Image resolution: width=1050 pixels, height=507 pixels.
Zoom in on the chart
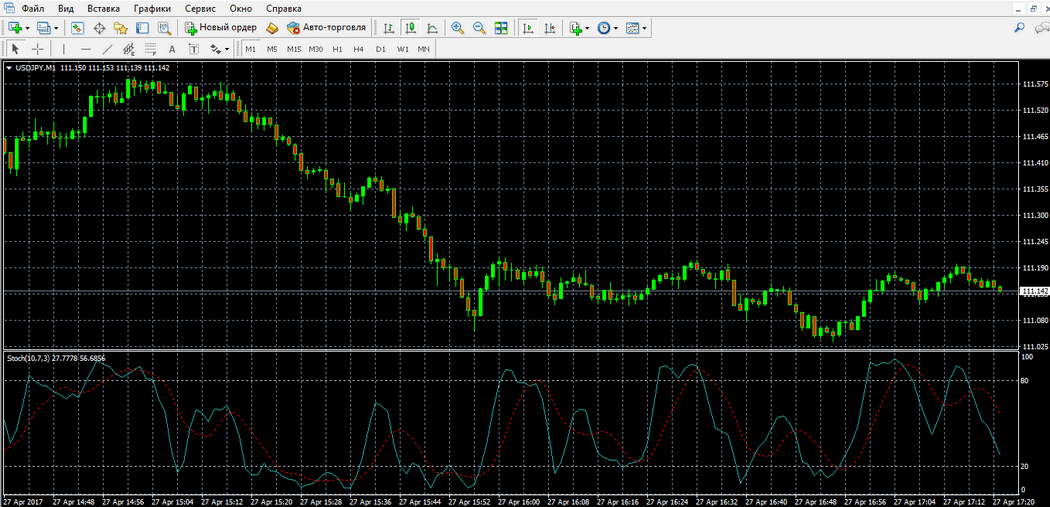point(457,28)
